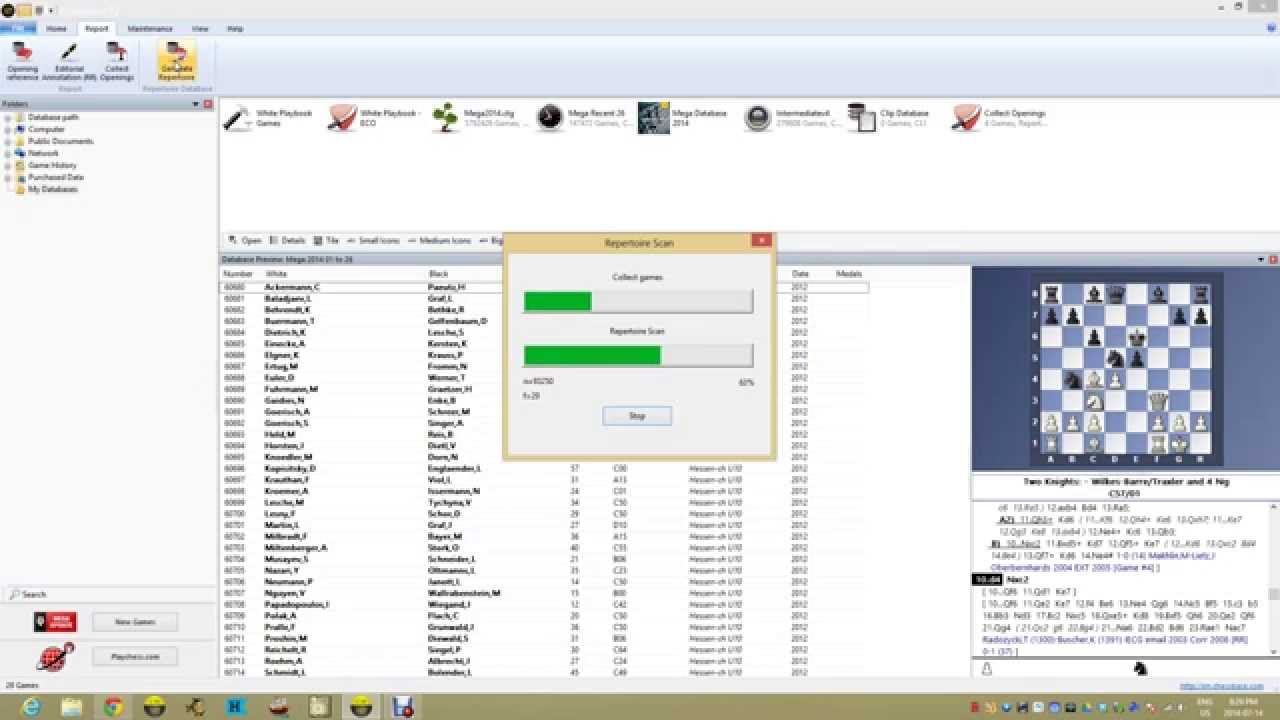Close the Folders panel
The height and width of the screenshot is (720, 1280).
[x=208, y=104]
